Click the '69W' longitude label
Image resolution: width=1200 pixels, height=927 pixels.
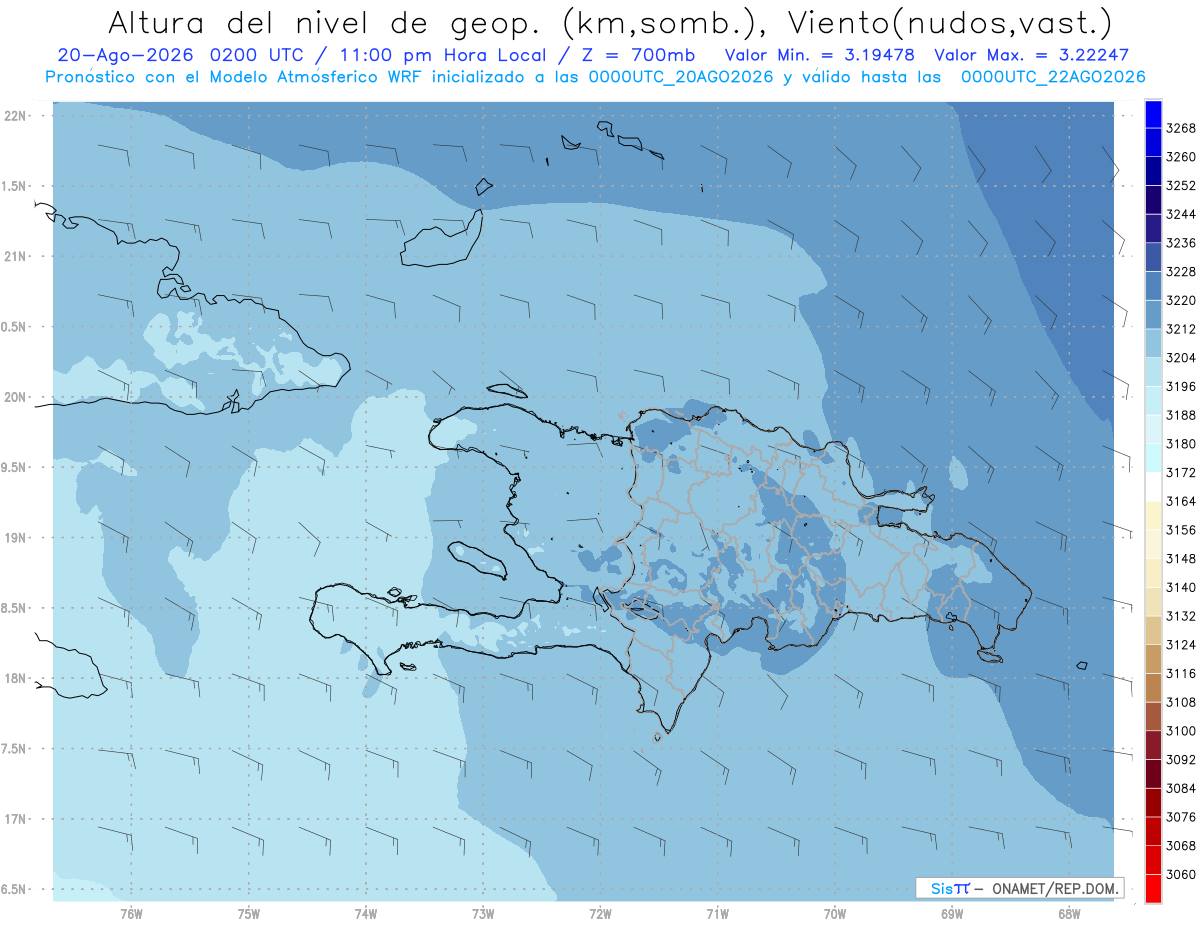point(952,913)
